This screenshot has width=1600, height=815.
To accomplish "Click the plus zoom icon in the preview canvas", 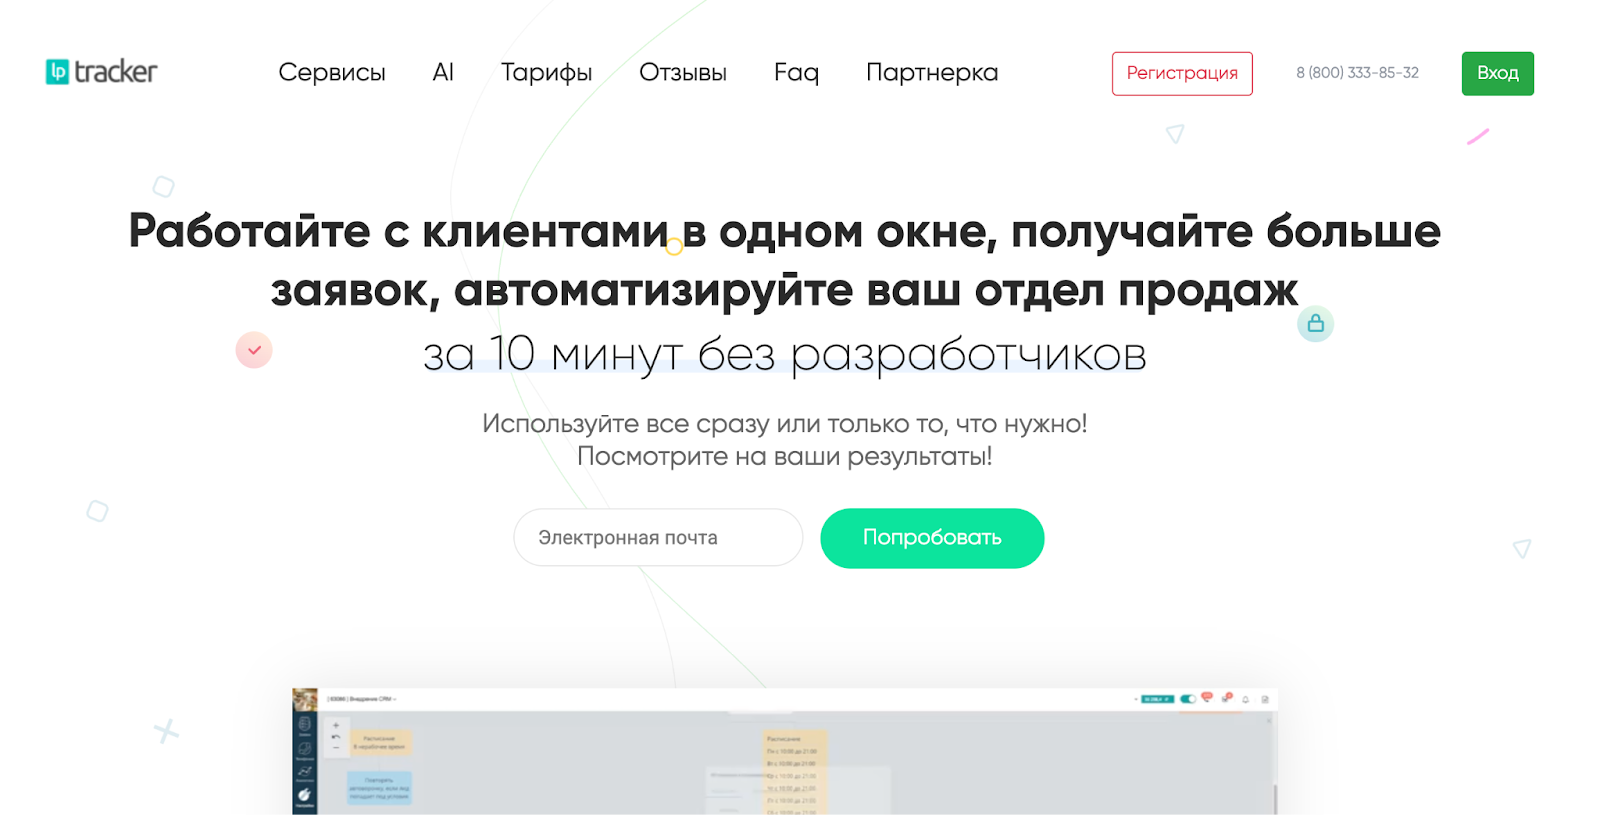I will 336,725.
